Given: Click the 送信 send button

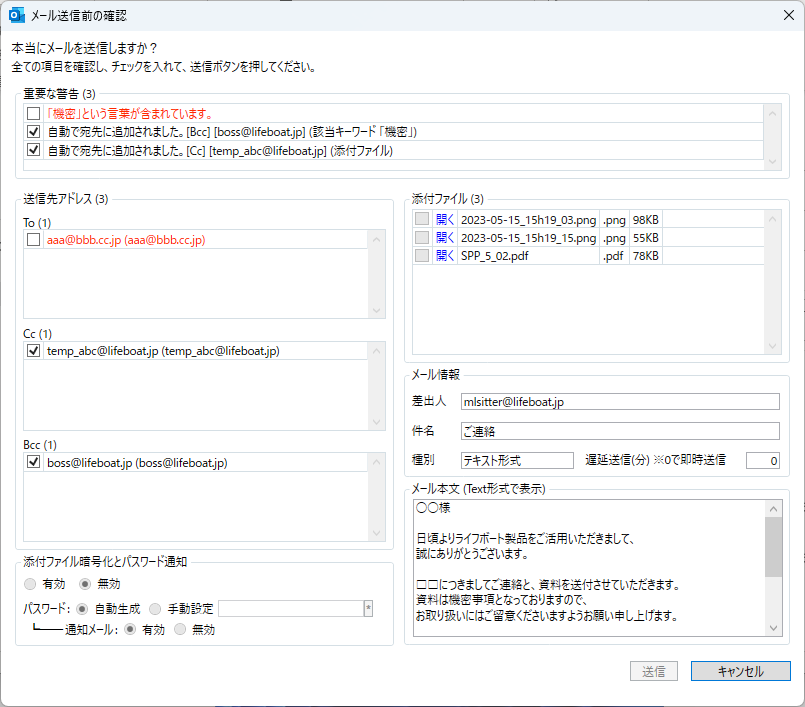Looking at the screenshot, I should [x=654, y=671].
